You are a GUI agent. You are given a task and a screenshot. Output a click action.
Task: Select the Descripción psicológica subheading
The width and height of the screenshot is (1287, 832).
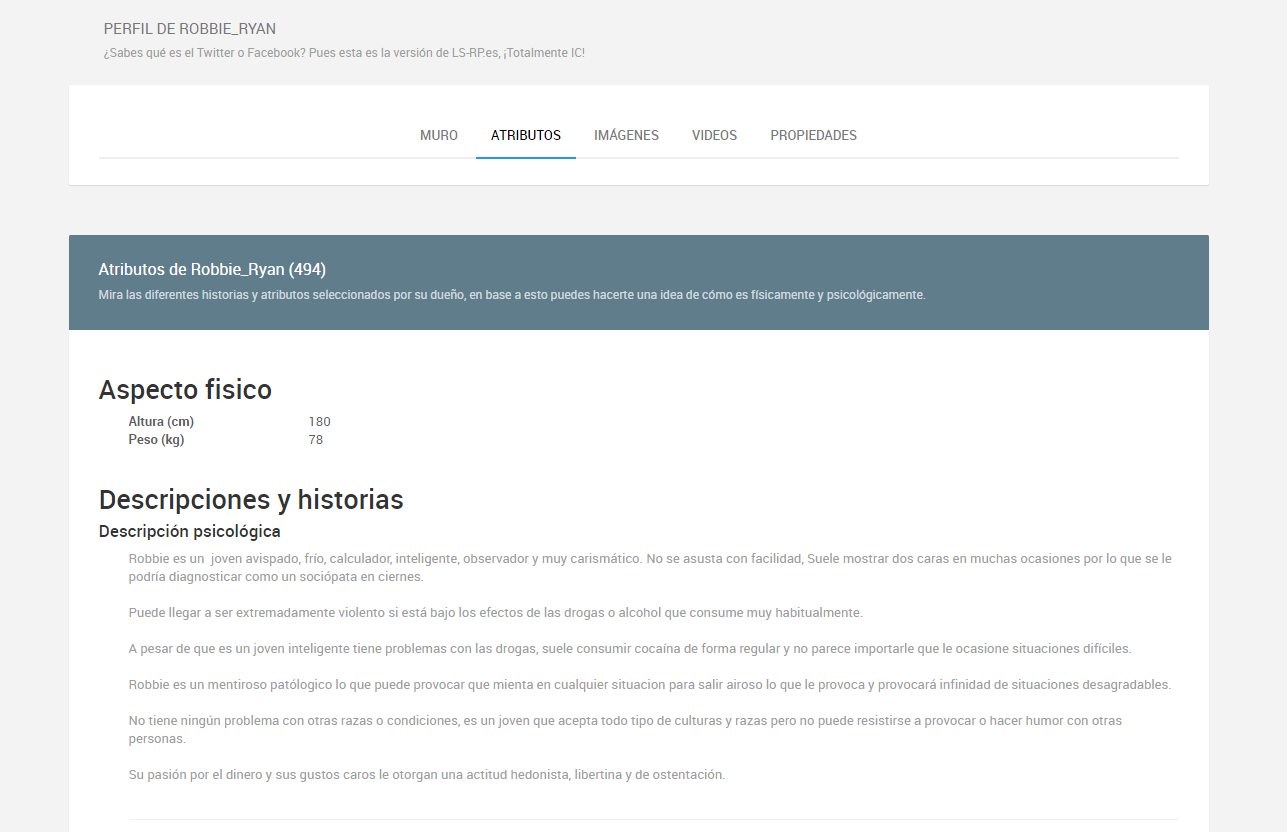pyautogui.click(x=189, y=532)
